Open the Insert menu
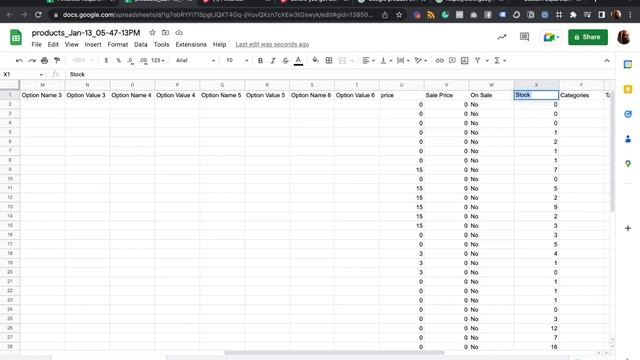This screenshot has height=360, width=640. tap(93, 44)
